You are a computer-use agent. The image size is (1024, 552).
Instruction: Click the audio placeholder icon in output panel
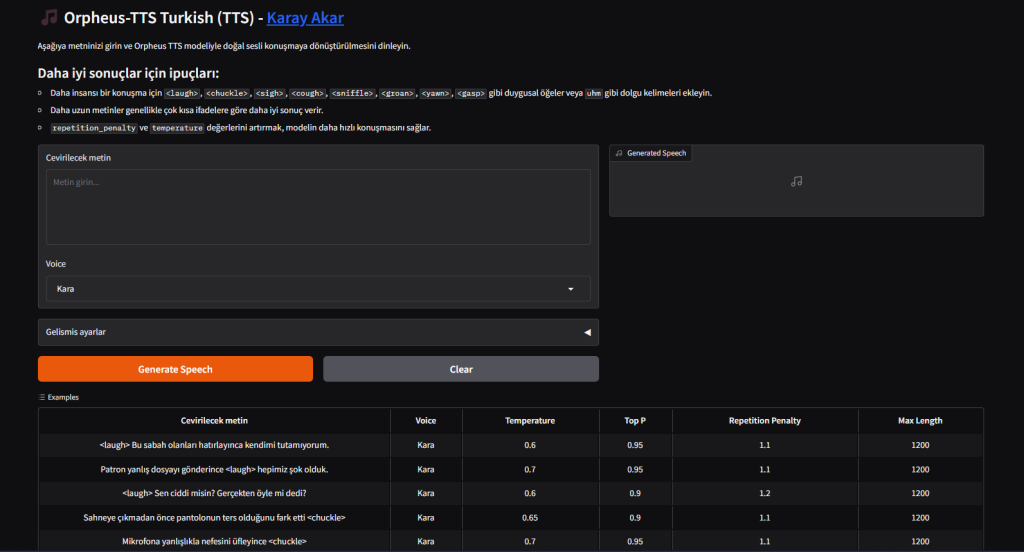(x=796, y=181)
